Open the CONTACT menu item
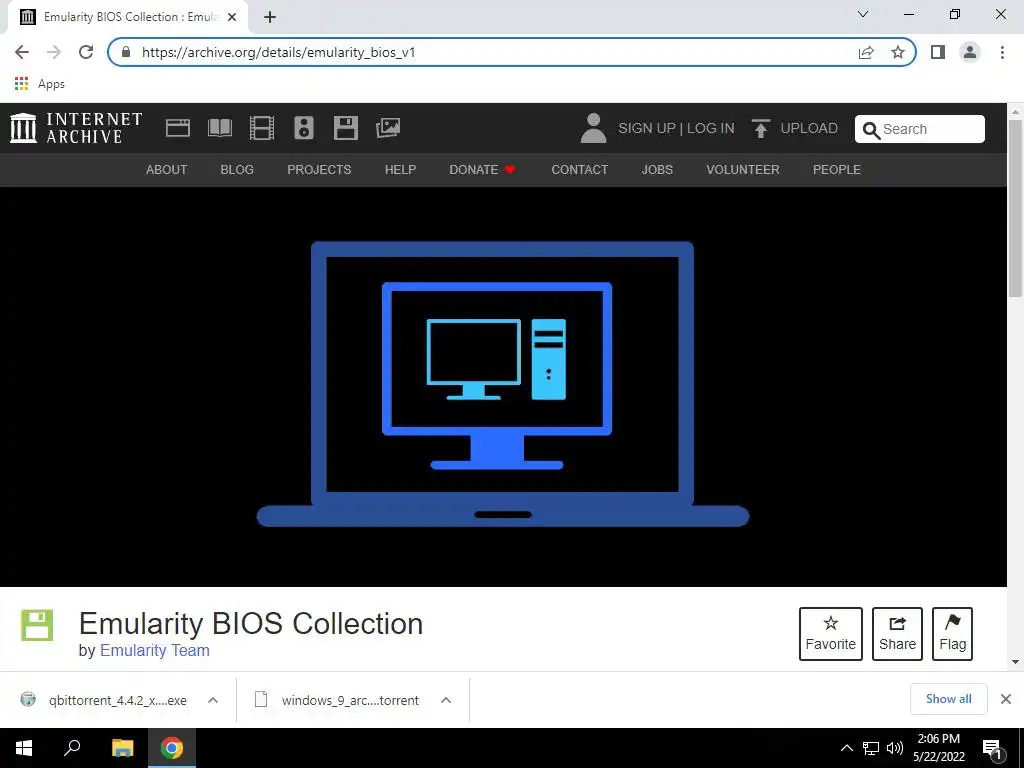 579,170
